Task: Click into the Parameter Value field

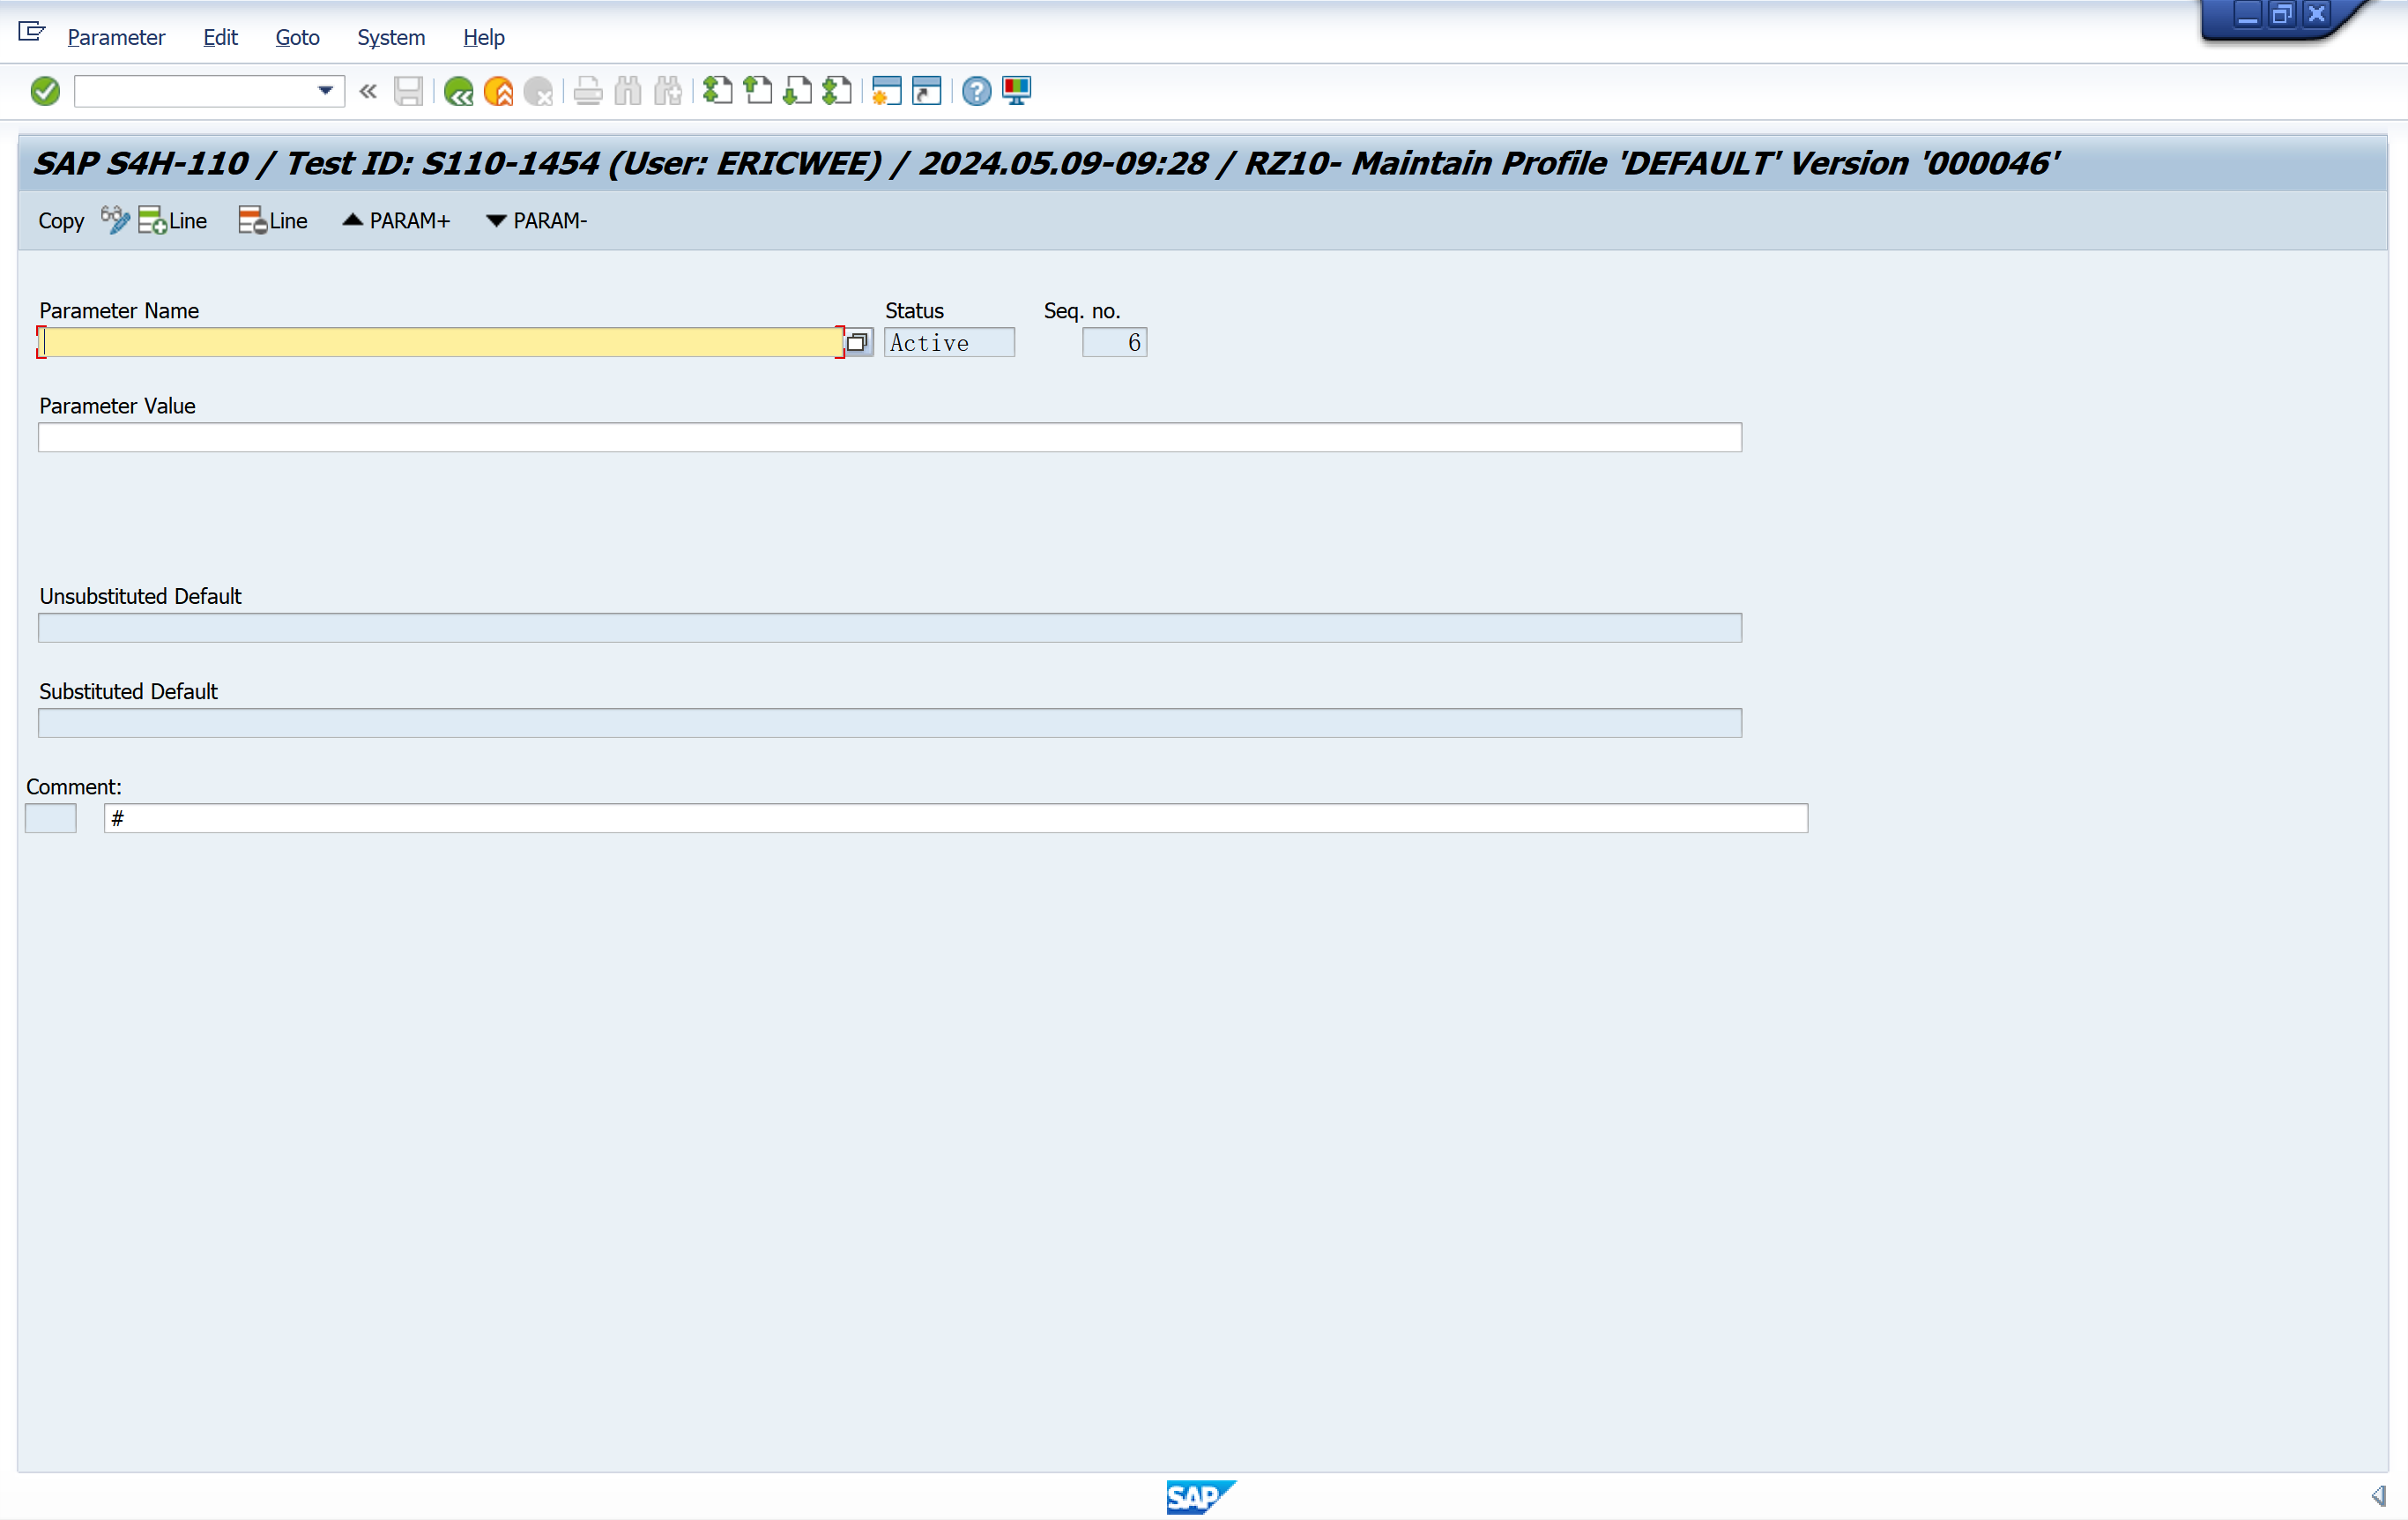Action: [x=889, y=437]
